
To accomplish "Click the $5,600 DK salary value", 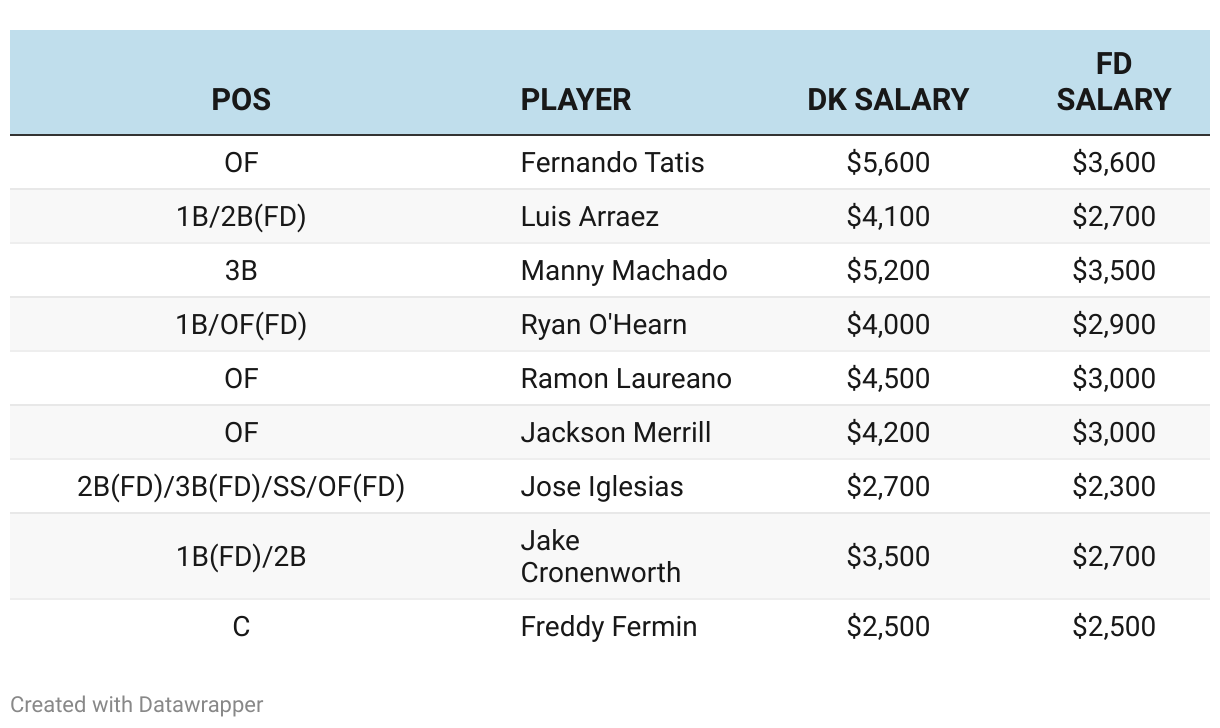I will (888, 162).
